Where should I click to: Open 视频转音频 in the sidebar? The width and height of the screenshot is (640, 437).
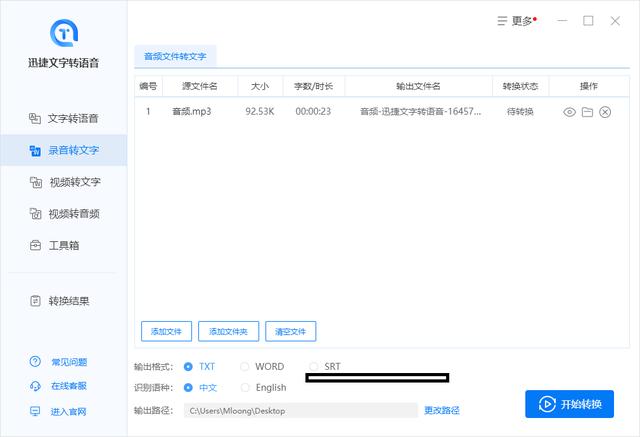tap(64, 214)
